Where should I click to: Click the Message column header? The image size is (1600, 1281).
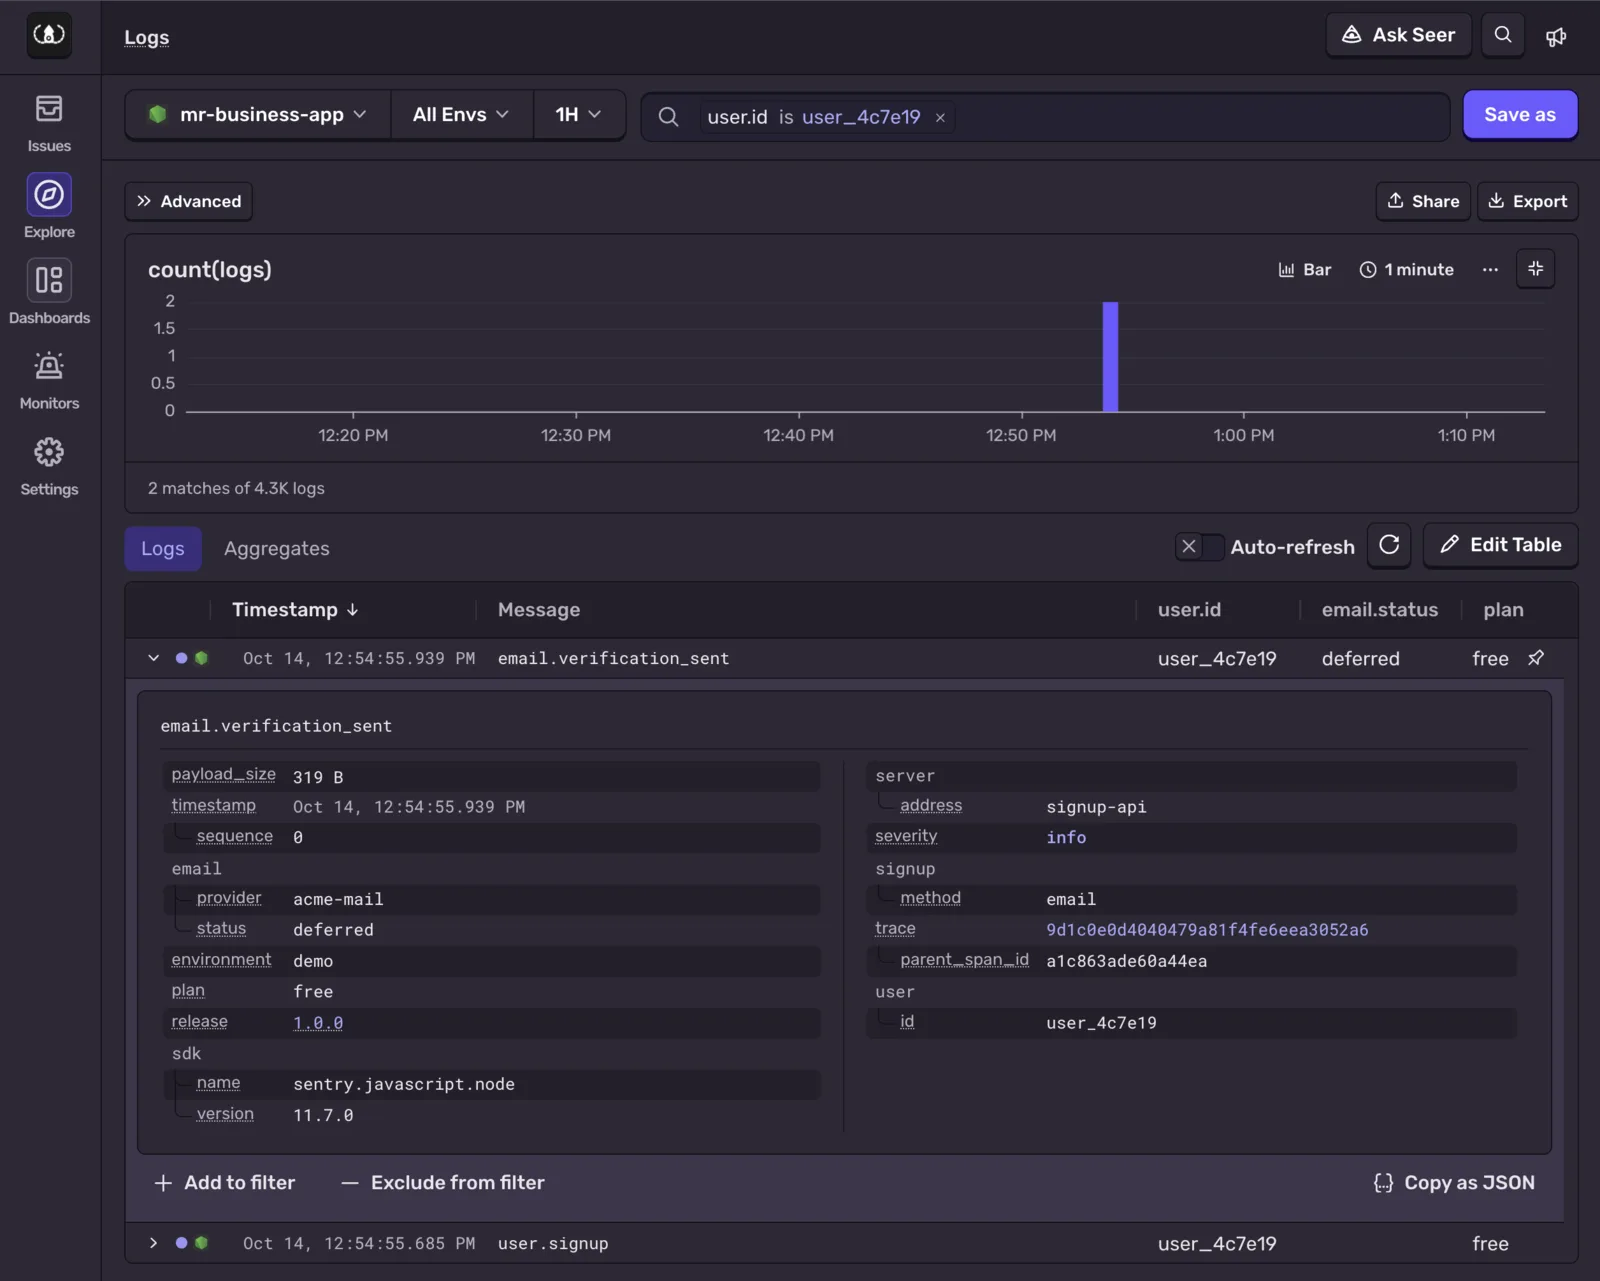pos(539,610)
